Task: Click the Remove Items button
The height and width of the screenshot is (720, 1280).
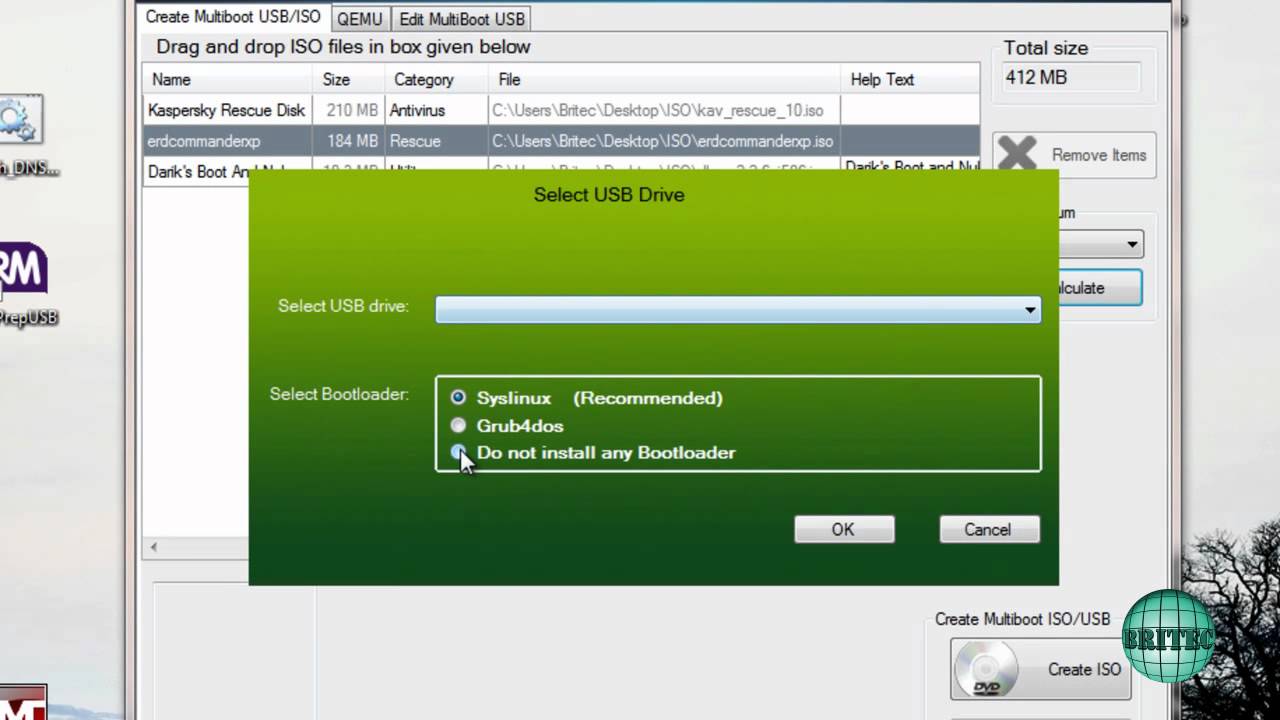Action: pyautogui.click(x=1074, y=155)
